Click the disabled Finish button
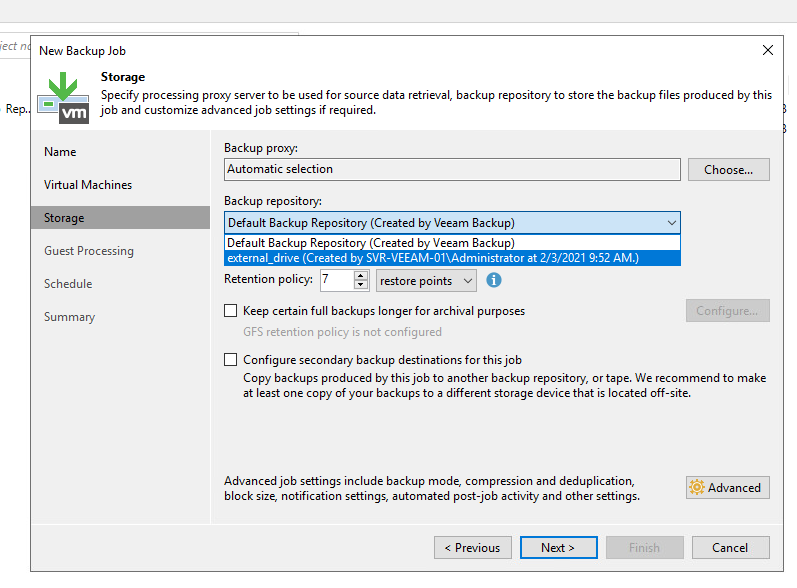797x588 pixels. click(x=645, y=548)
